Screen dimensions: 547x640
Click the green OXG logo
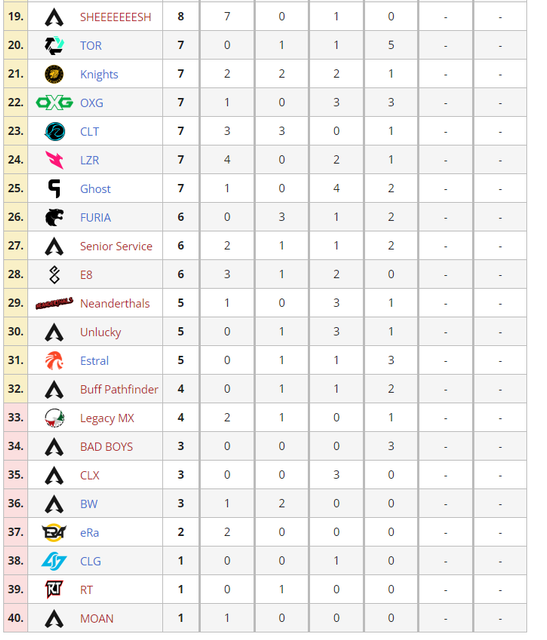click(x=54, y=103)
